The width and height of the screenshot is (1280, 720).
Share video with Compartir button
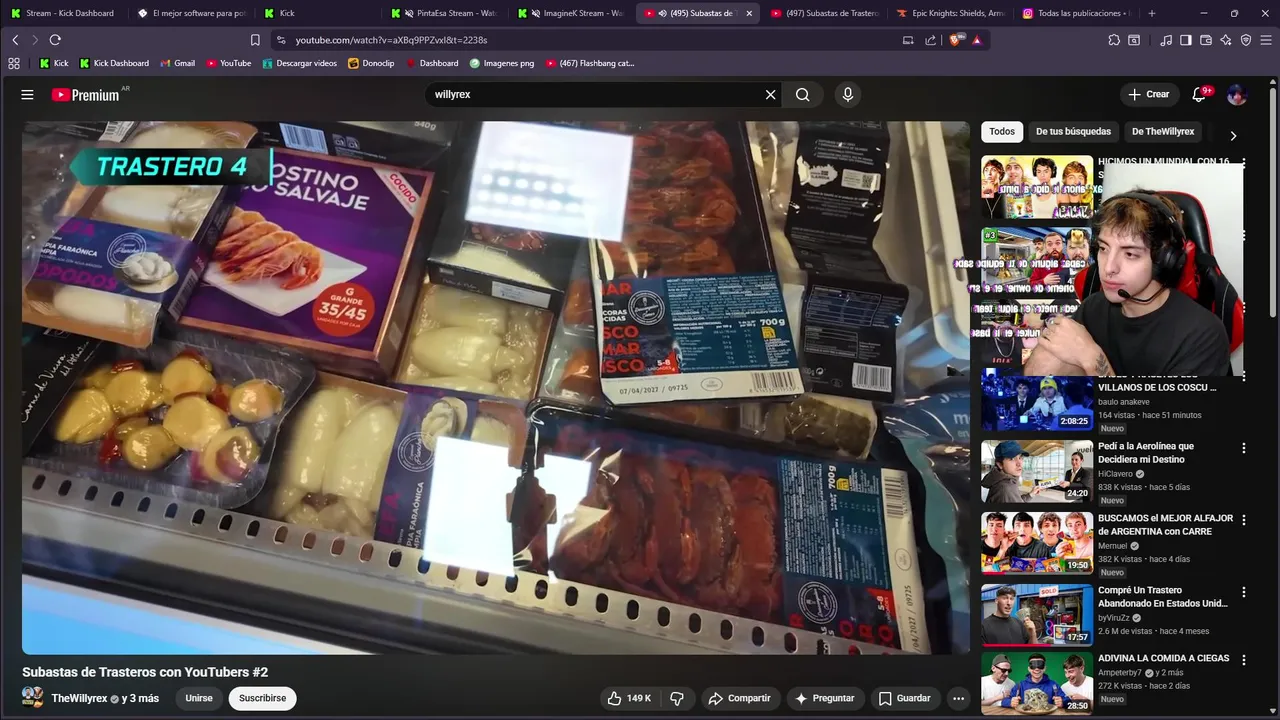(739, 698)
